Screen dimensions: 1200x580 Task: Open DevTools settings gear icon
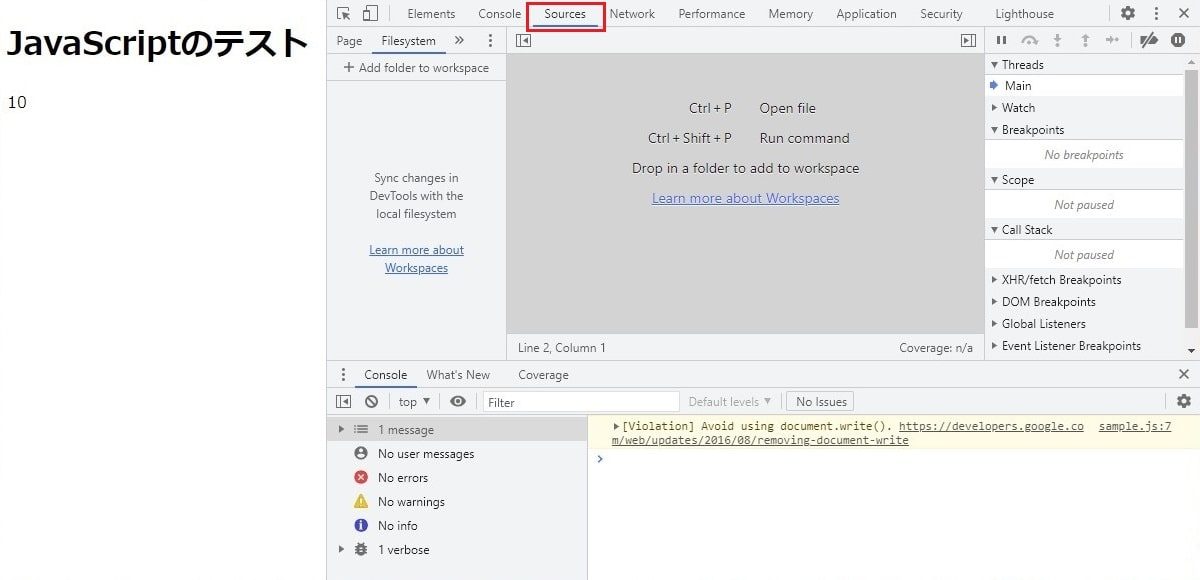[x=1127, y=14]
